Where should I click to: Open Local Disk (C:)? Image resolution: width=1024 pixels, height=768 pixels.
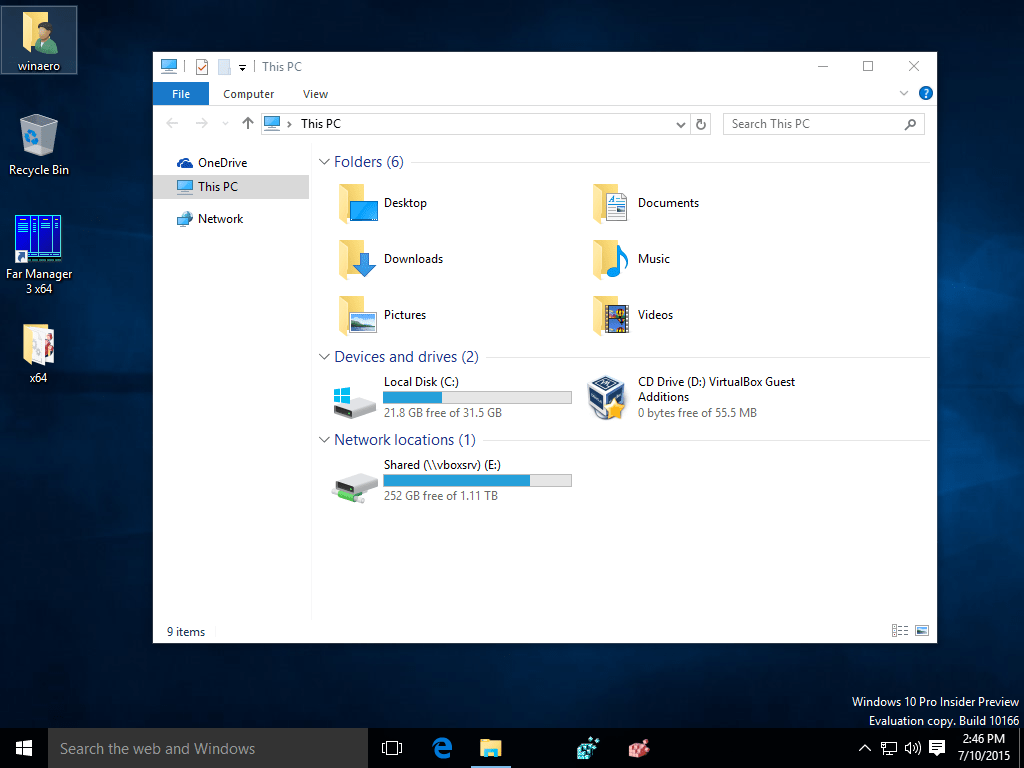pyautogui.click(x=421, y=381)
